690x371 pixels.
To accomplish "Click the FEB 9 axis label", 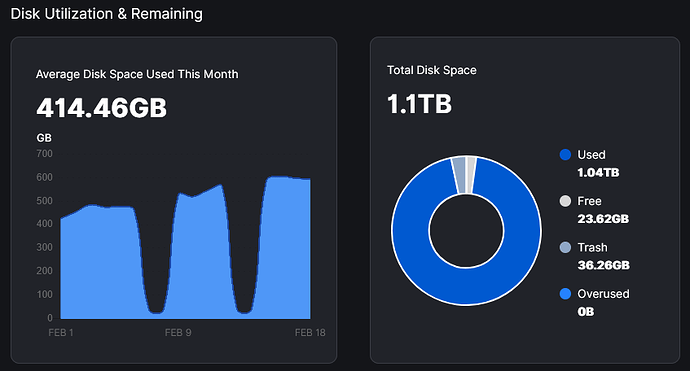I will tap(178, 333).
